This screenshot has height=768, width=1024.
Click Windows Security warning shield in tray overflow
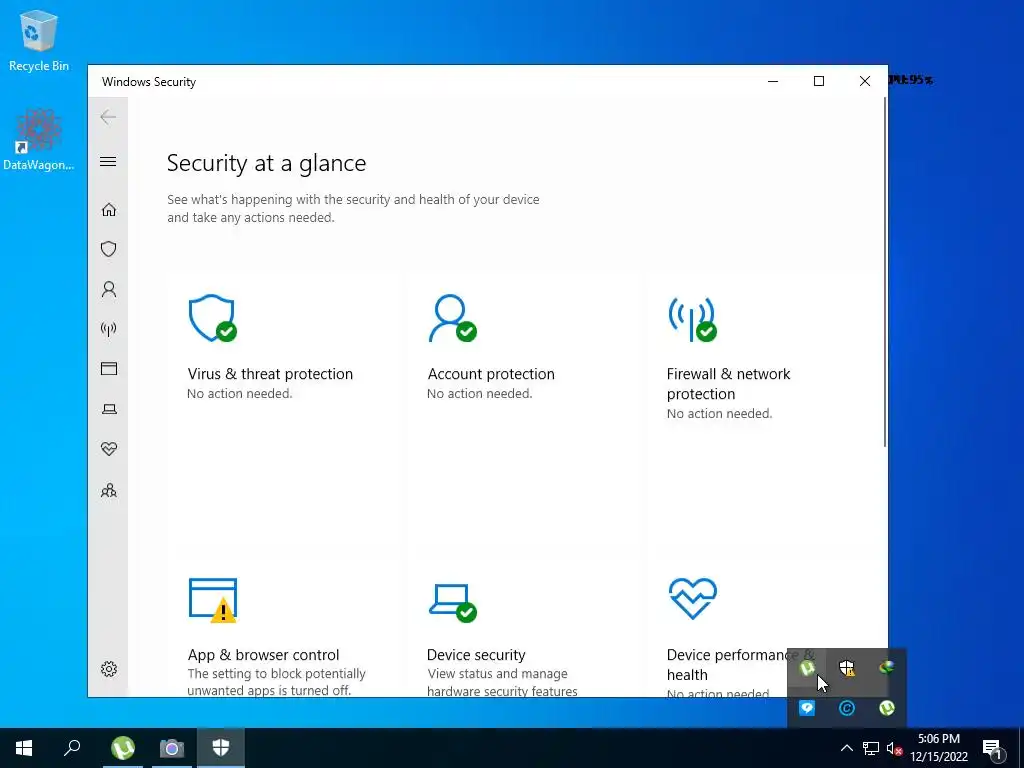pos(847,668)
